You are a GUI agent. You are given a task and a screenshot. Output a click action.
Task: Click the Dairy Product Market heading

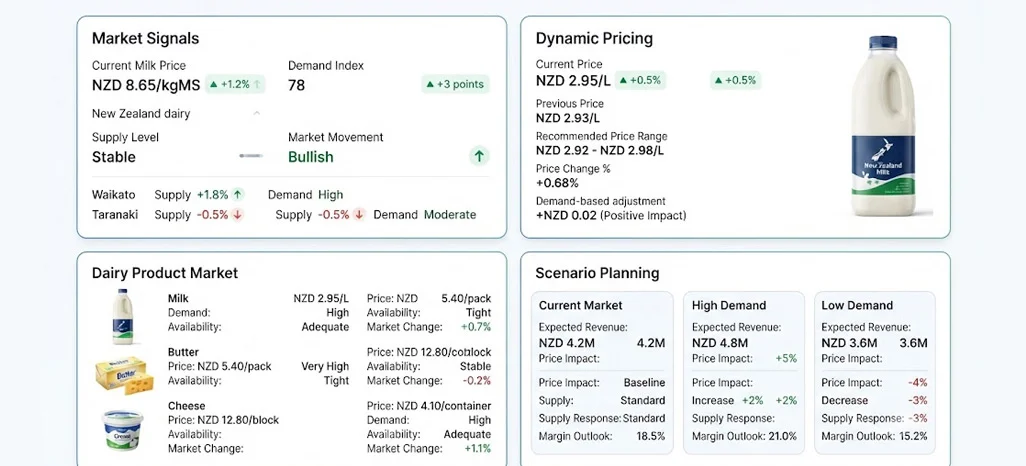tap(165, 273)
